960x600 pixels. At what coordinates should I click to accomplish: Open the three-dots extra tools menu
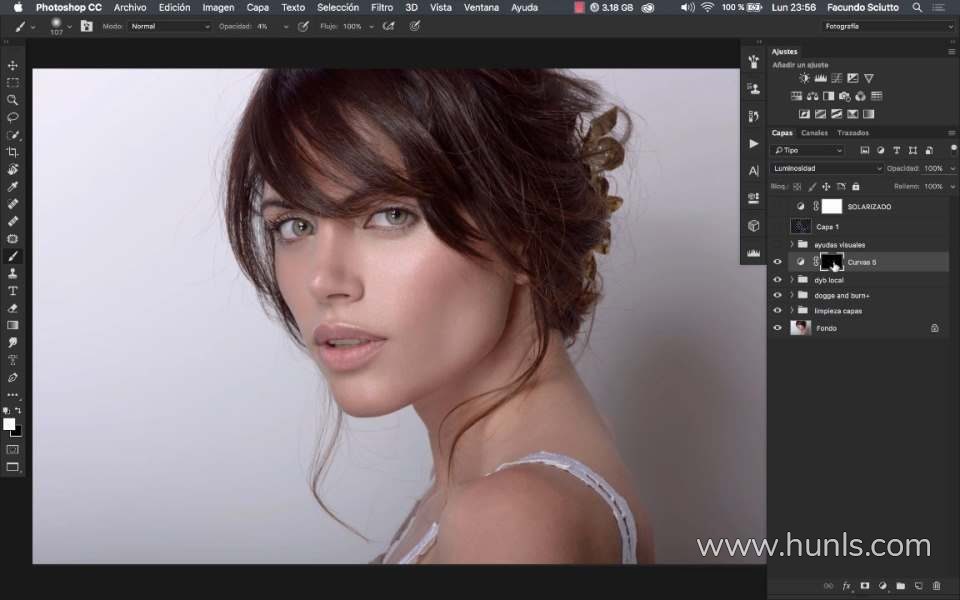pyautogui.click(x=12, y=395)
